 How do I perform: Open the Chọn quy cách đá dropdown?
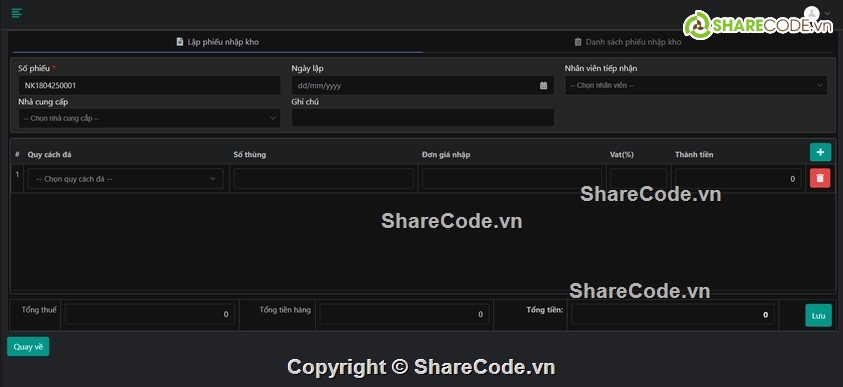(x=126, y=179)
